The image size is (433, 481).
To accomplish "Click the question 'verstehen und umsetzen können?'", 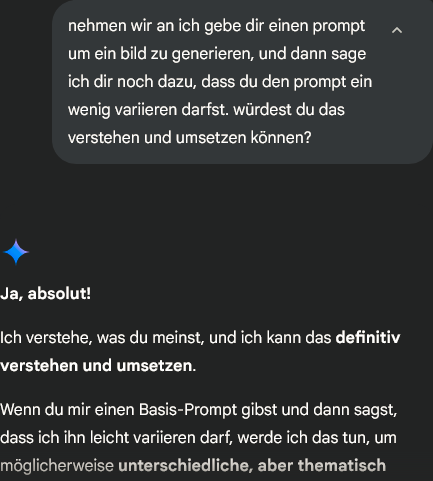I will pos(189,138).
